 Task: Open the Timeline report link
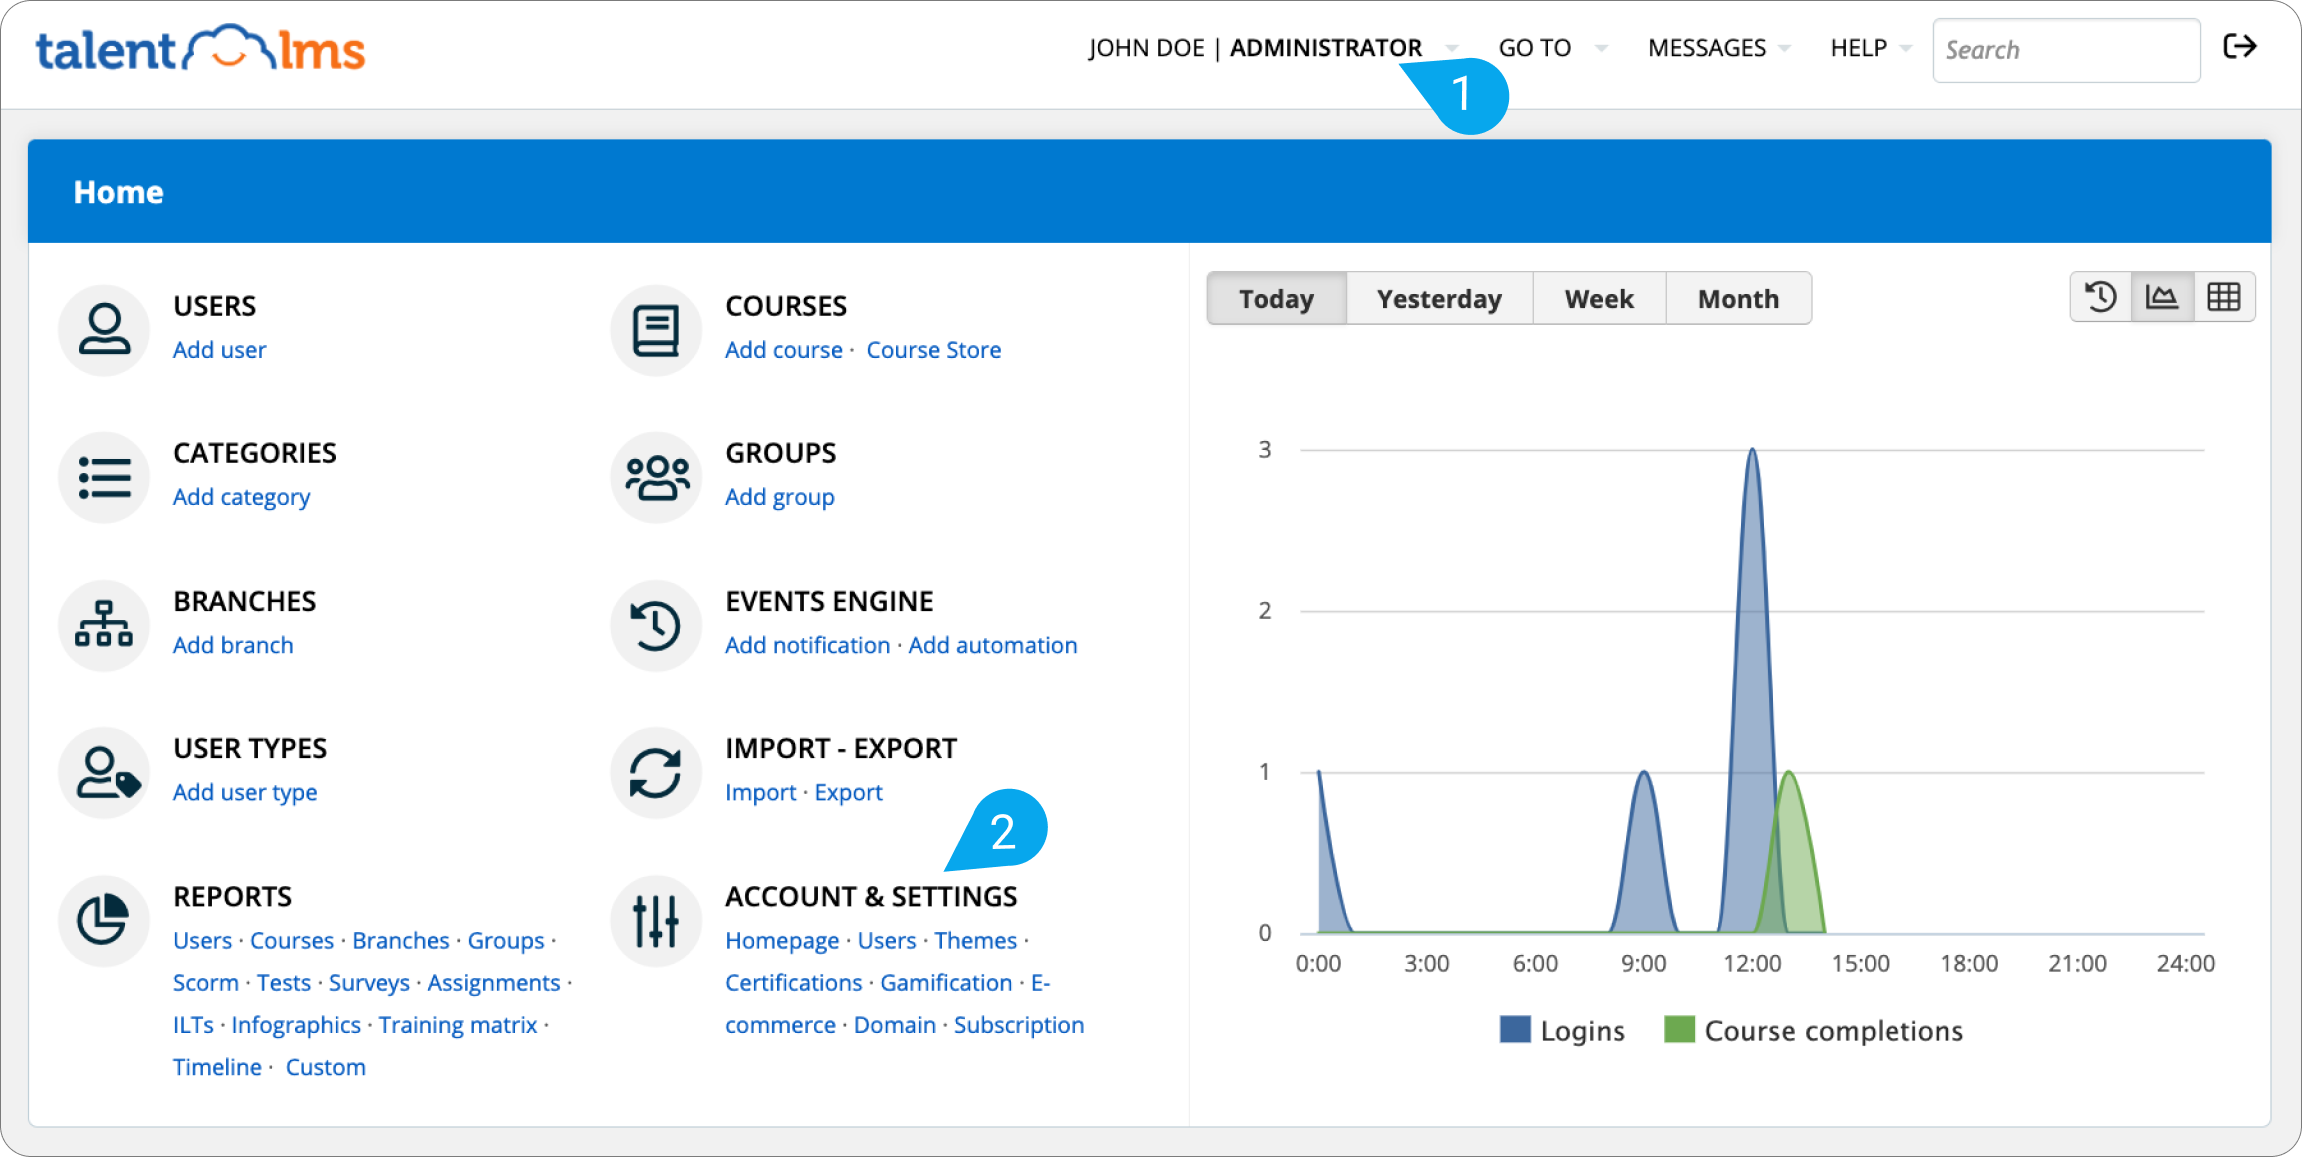(217, 1067)
